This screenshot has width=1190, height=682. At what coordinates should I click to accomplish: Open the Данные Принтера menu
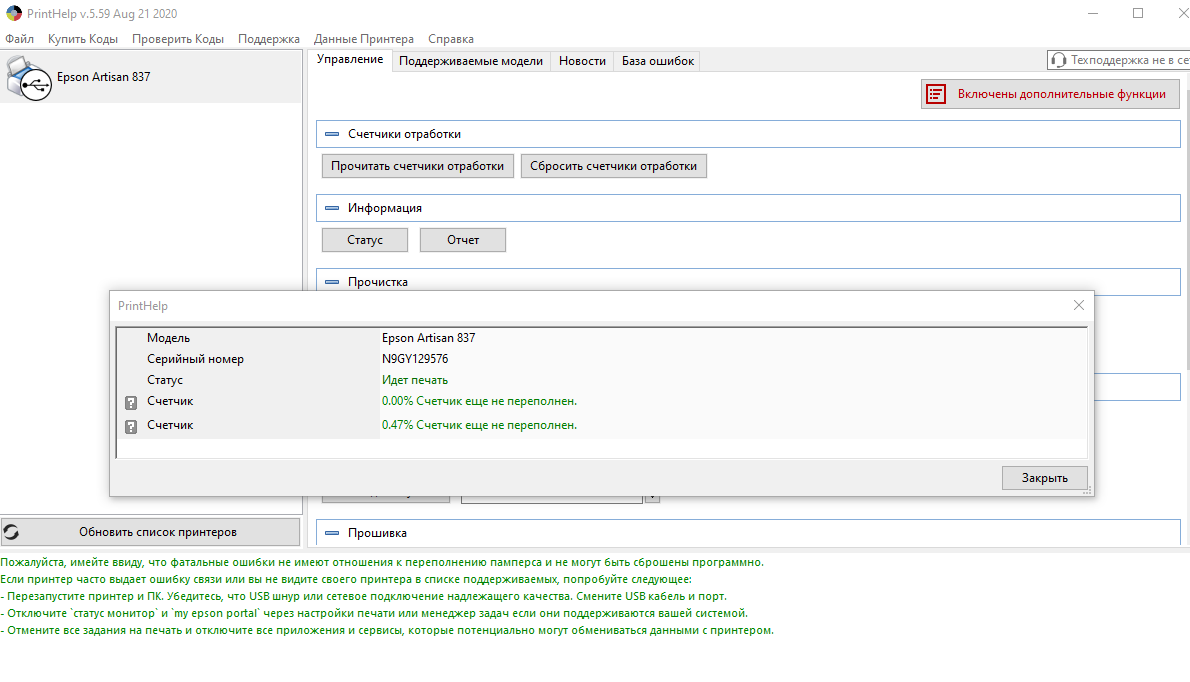363,39
